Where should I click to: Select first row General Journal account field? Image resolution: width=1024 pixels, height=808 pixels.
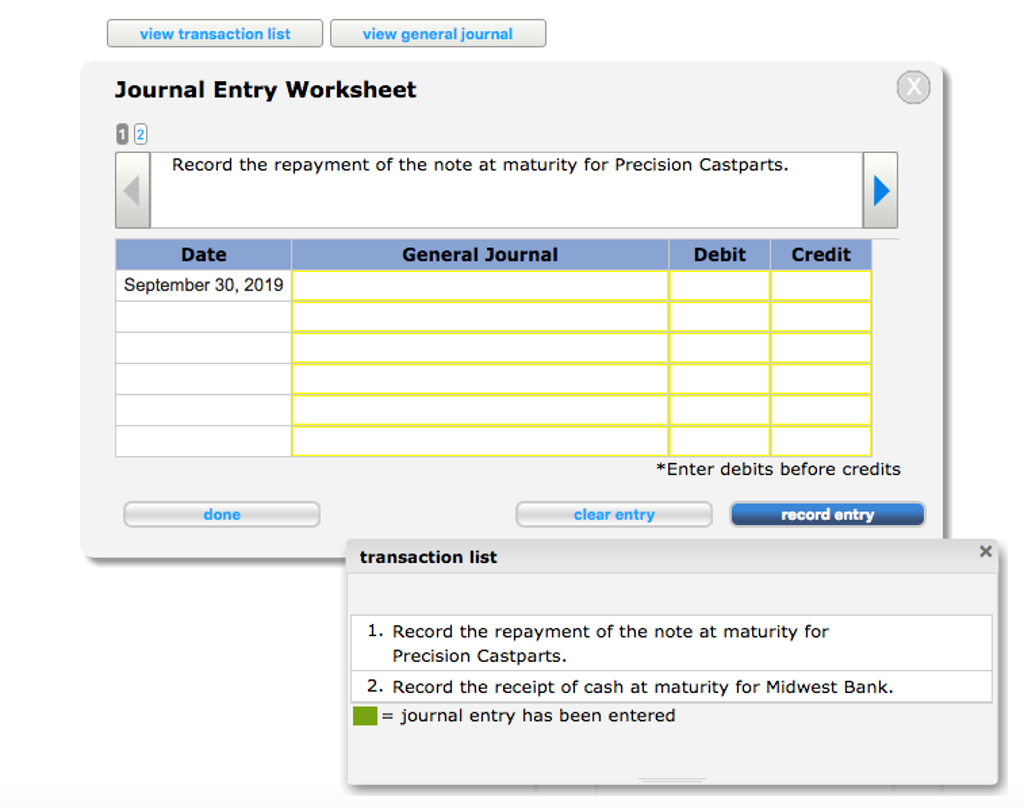point(480,285)
